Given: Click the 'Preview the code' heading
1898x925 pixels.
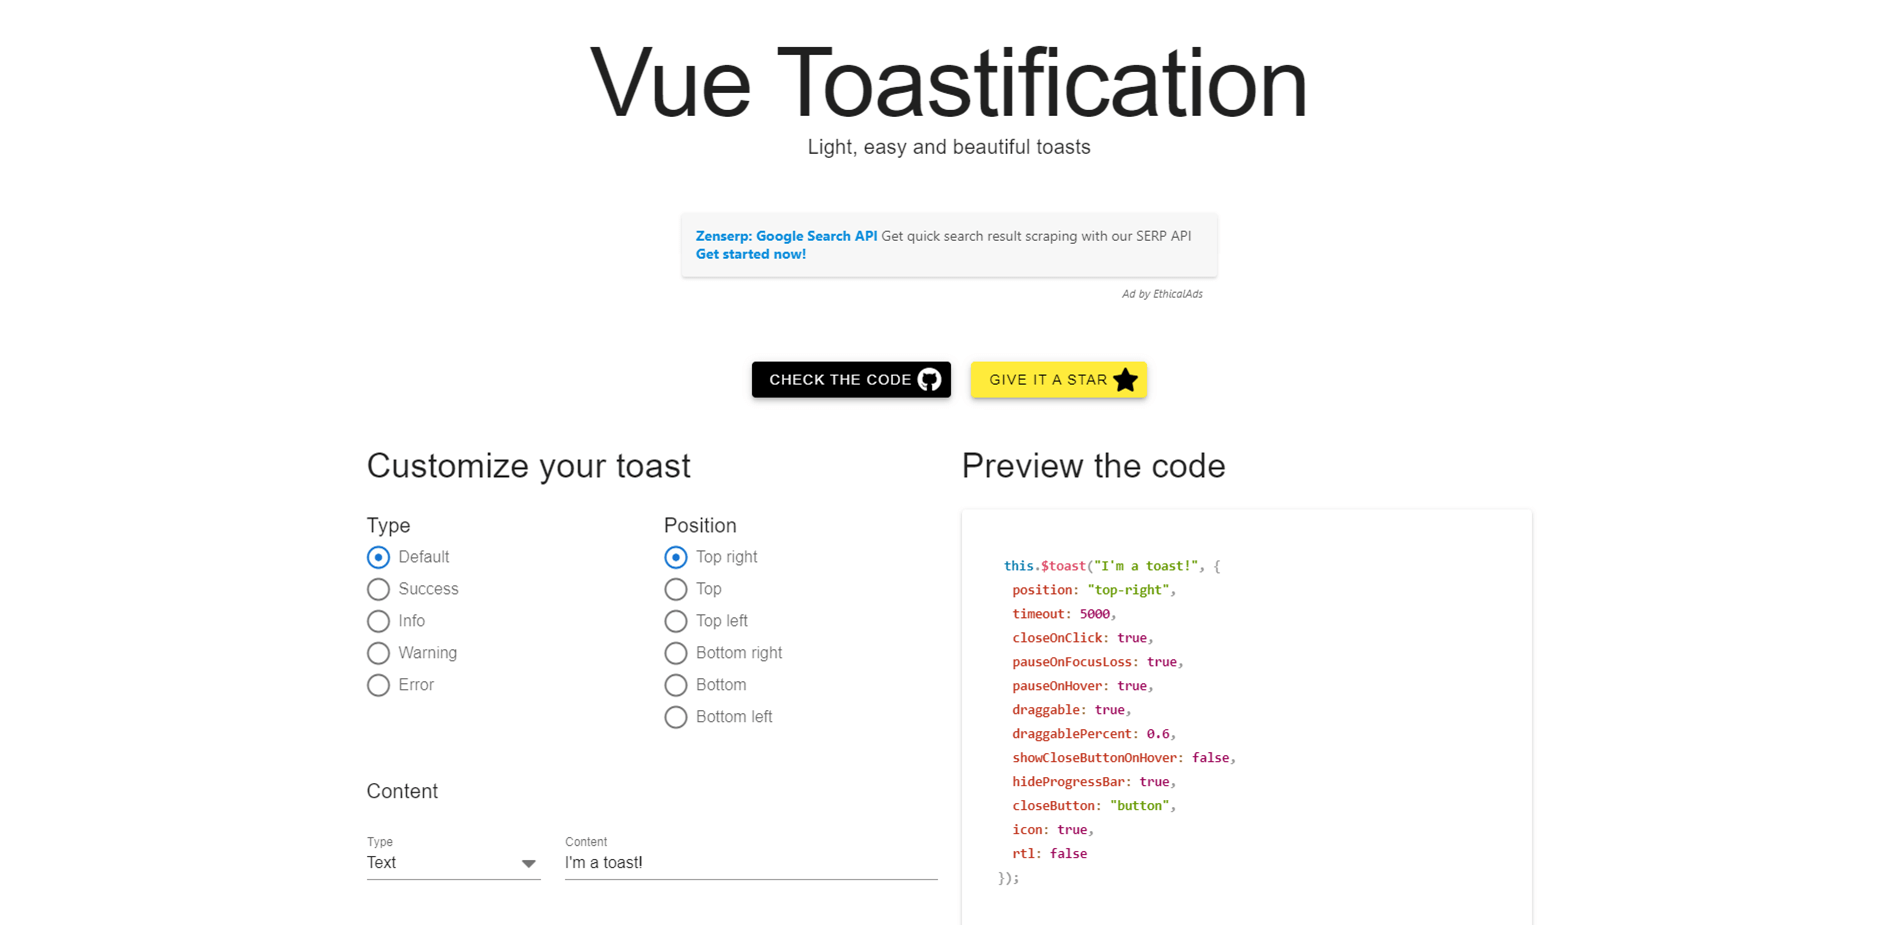Looking at the screenshot, I should (x=1093, y=466).
